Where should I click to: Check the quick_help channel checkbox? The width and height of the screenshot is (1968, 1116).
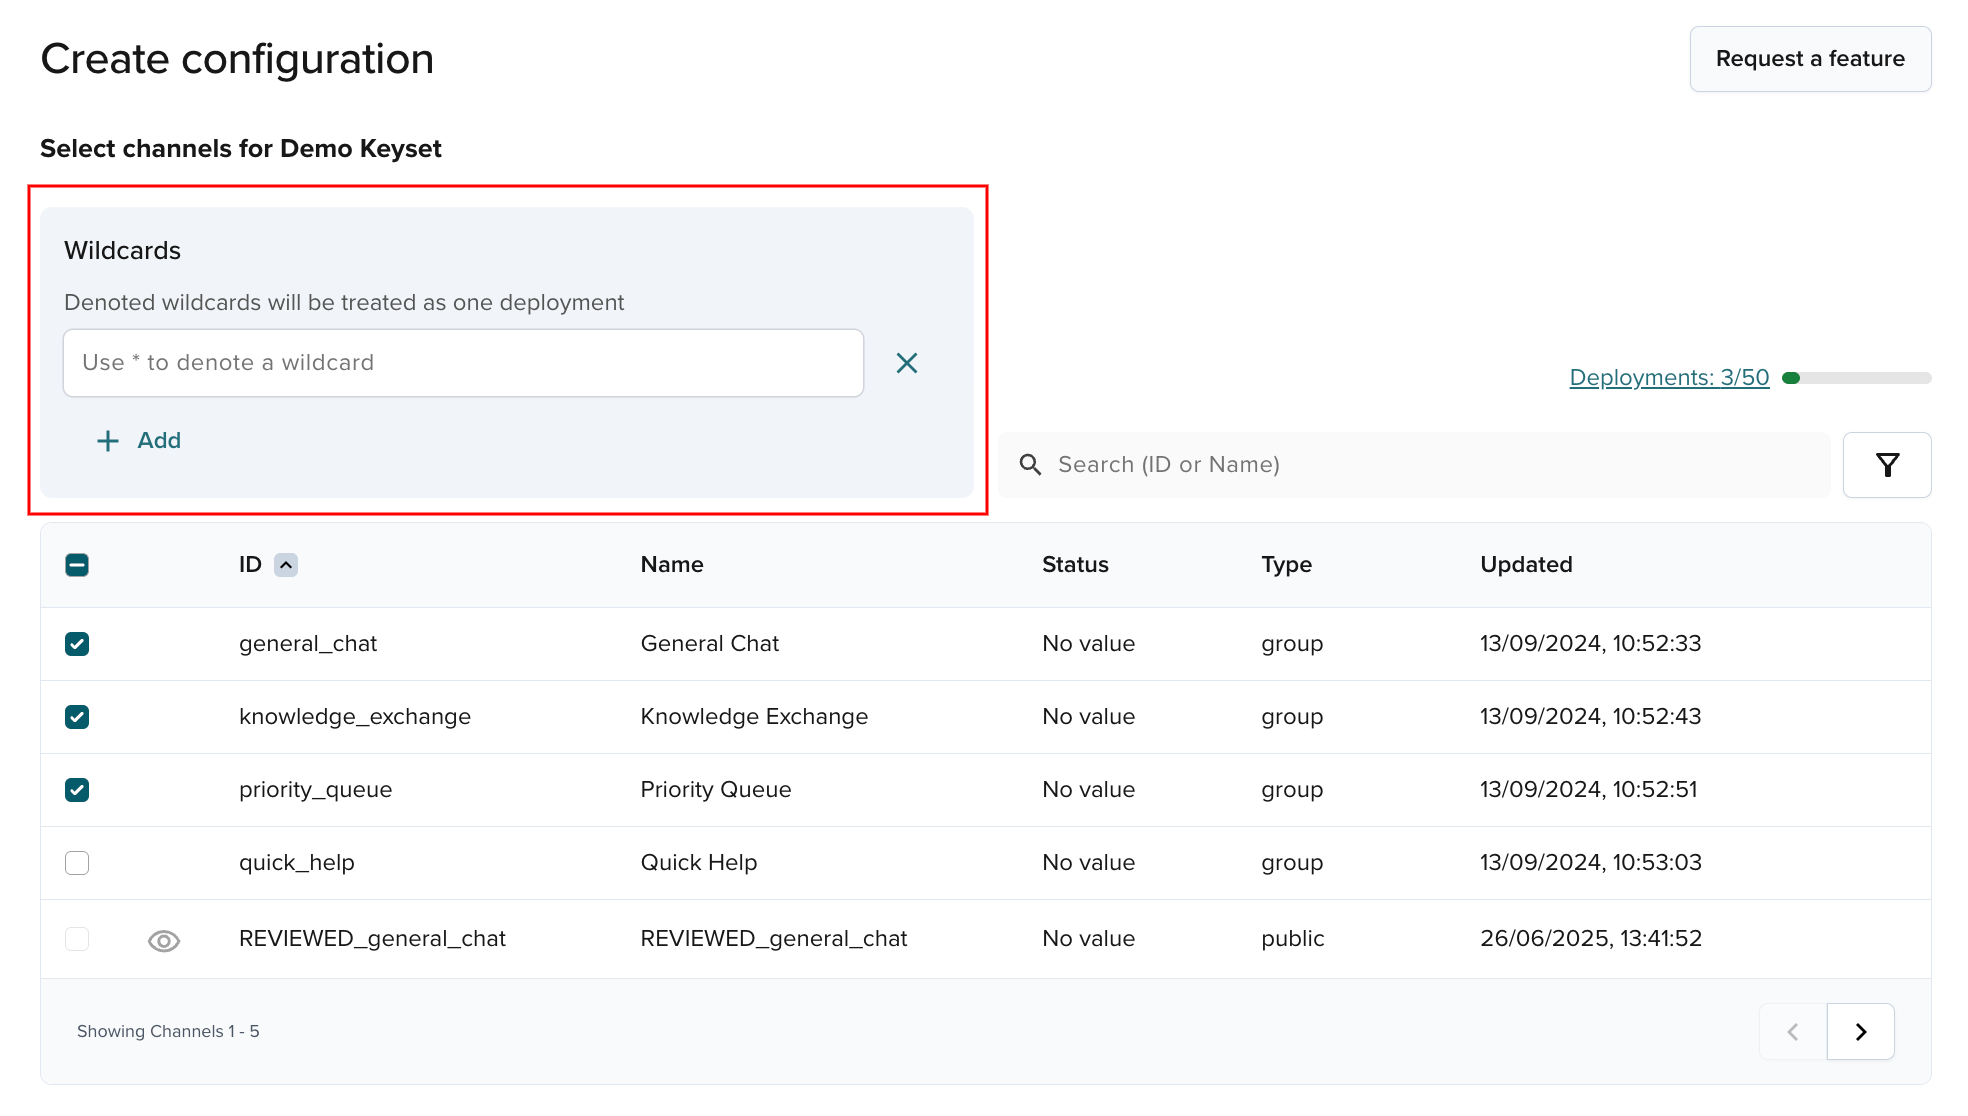(77, 863)
